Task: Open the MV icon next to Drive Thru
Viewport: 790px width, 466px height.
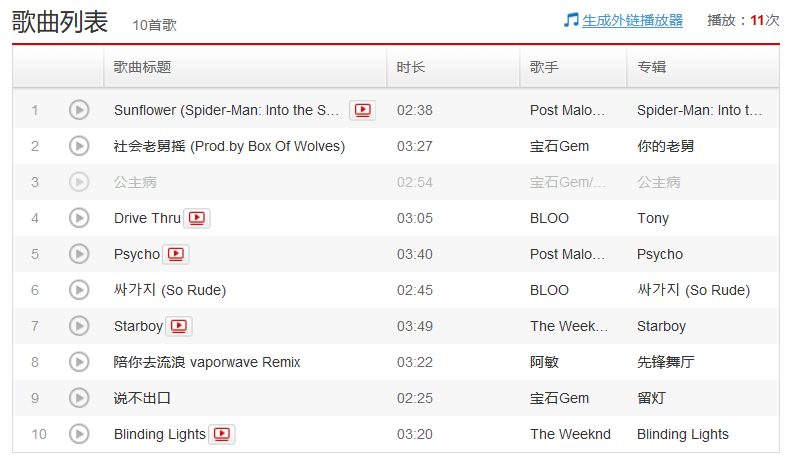Action: click(197, 218)
